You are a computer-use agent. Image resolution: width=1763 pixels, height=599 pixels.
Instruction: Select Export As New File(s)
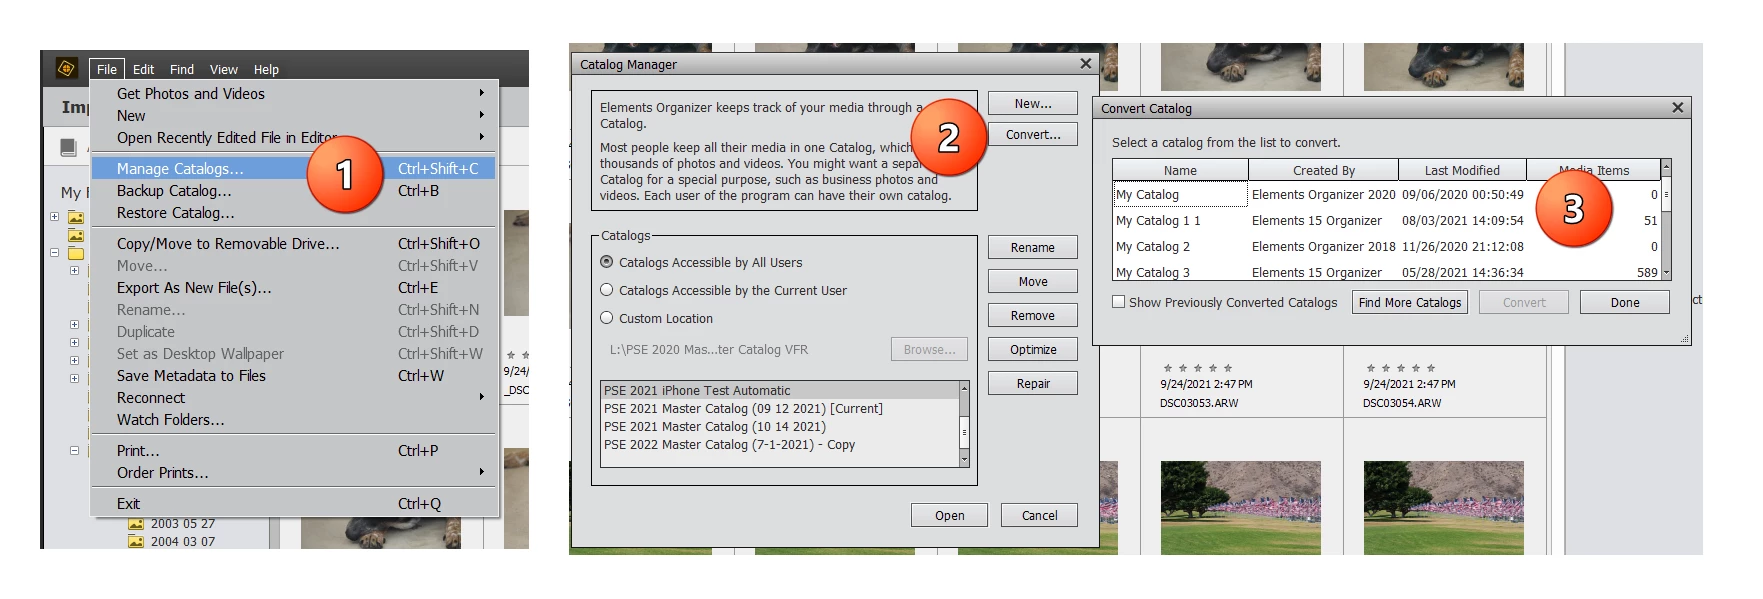[292, 287]
